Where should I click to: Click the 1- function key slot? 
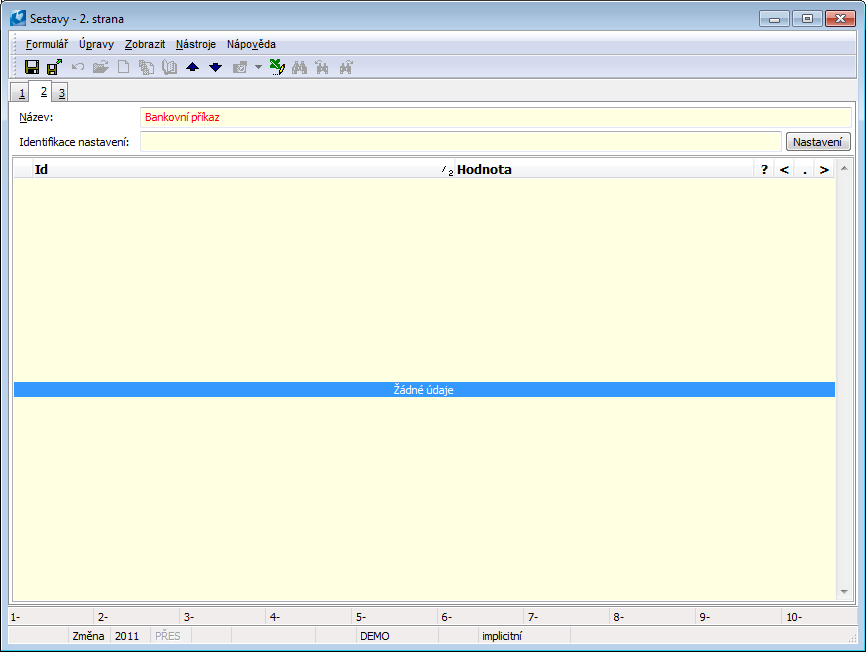(51, 617)
